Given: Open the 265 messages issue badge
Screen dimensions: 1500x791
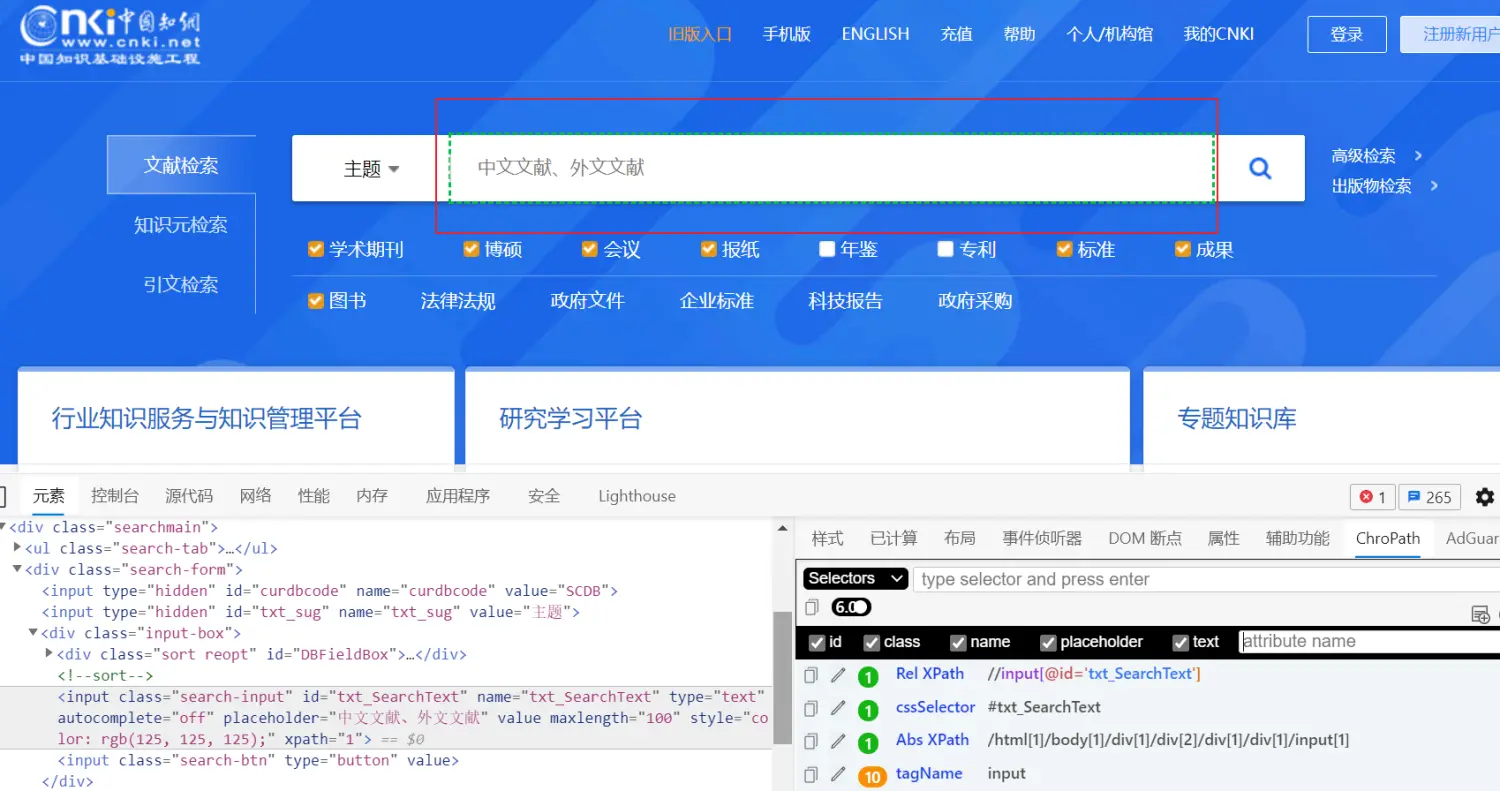Looking at the screenshot, I should click(1429, 497).
